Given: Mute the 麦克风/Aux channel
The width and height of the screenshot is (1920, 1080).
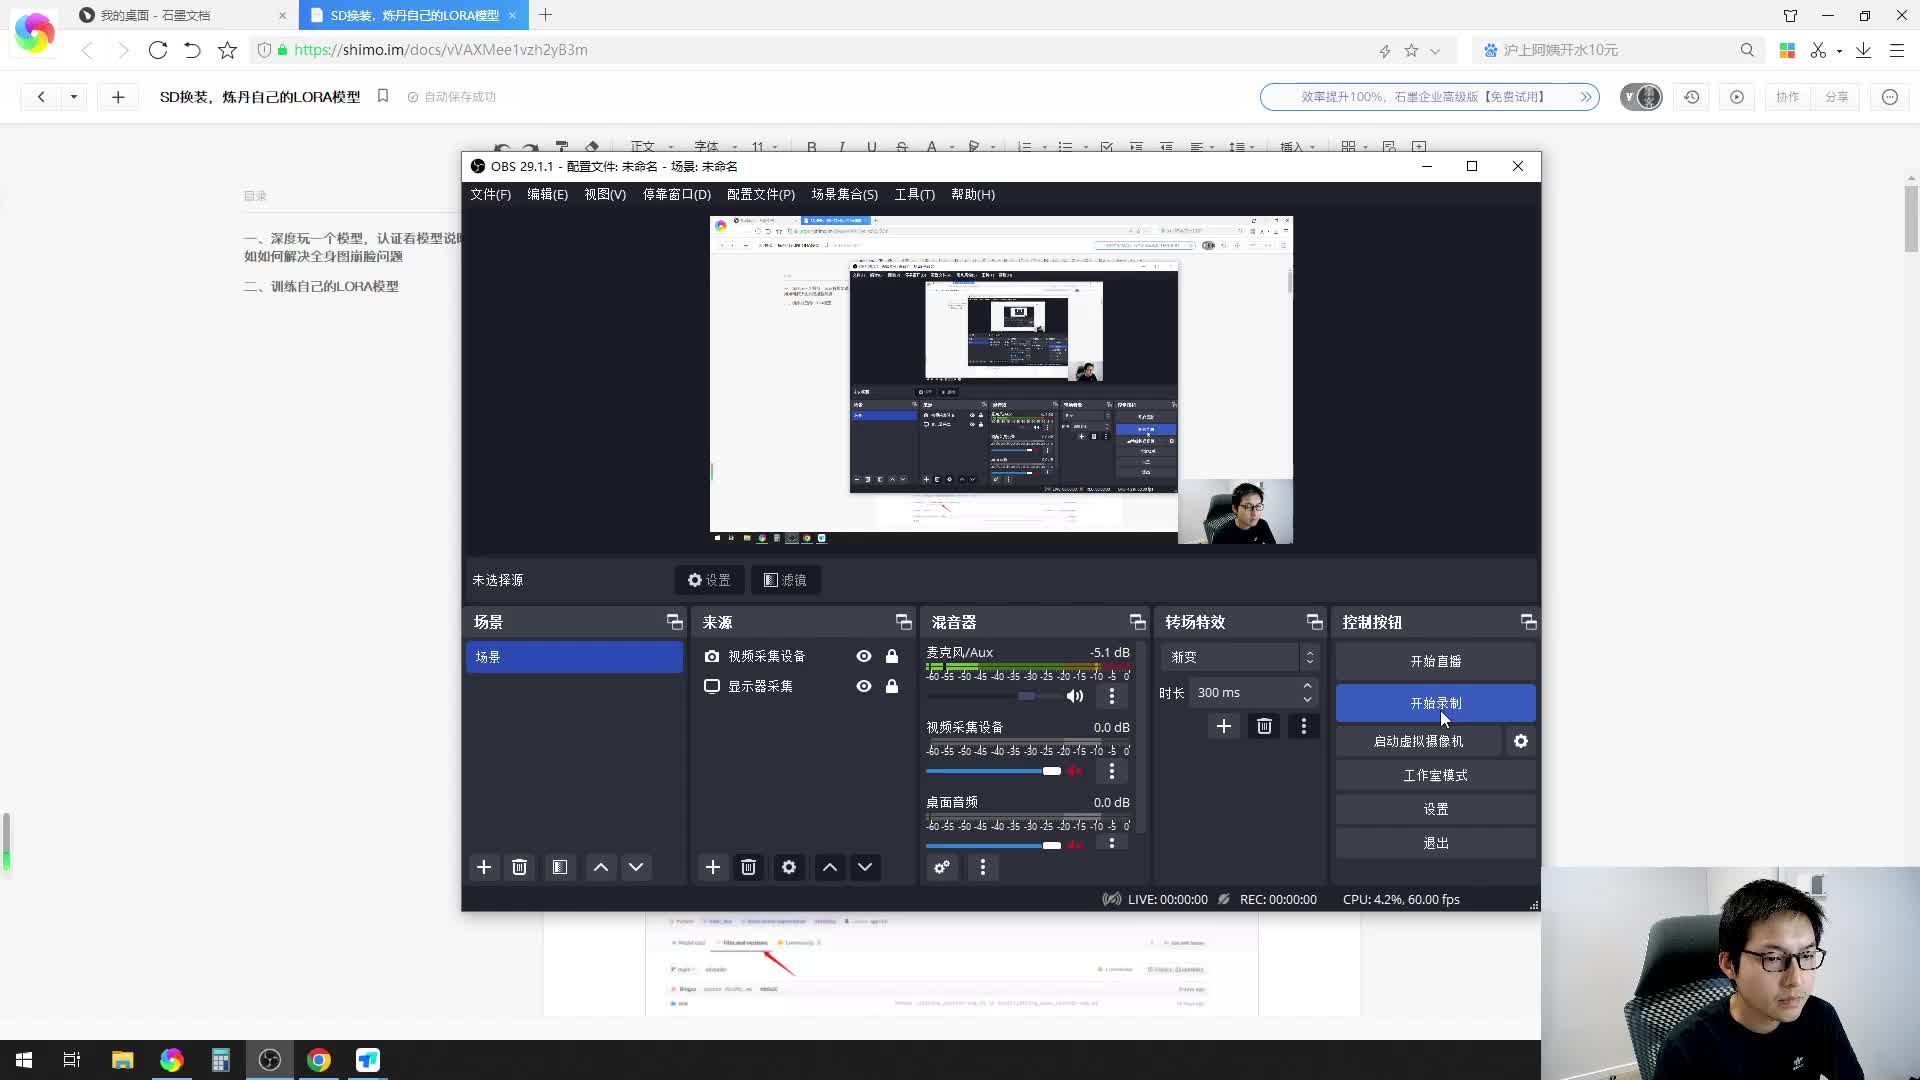Looking at the screenshot, I should pyautogui.click(x=1075, y=696).
